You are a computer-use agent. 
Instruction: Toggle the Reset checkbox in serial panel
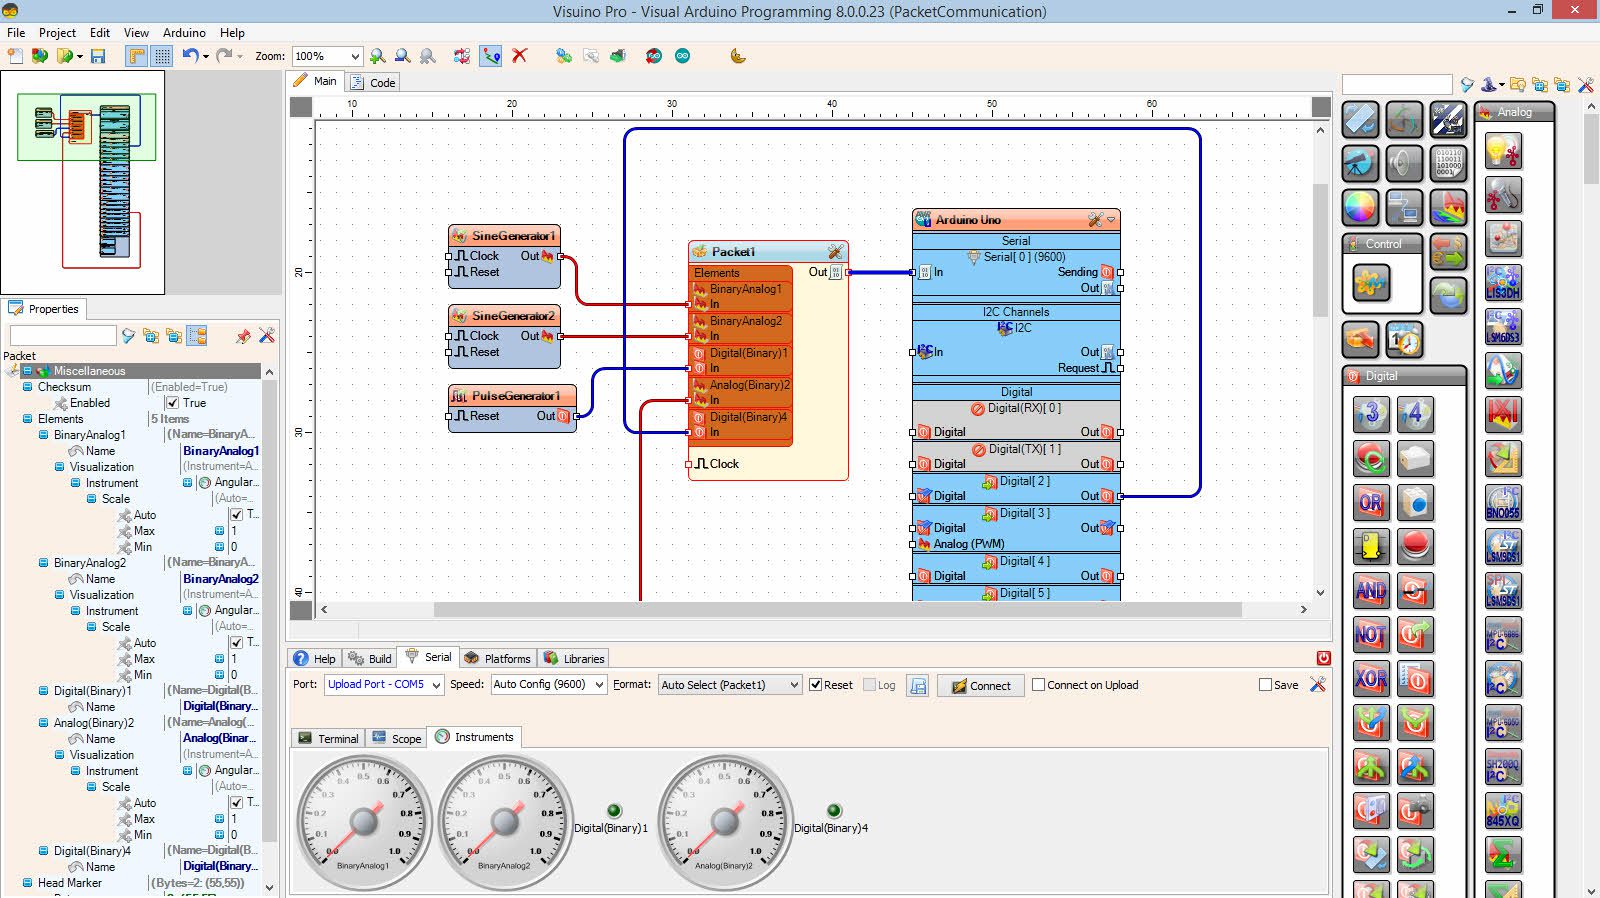816,685
